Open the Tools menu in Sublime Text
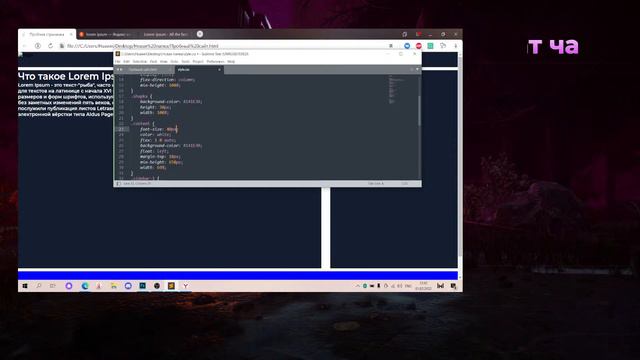The image size is (640, 360). coord(186,62)
